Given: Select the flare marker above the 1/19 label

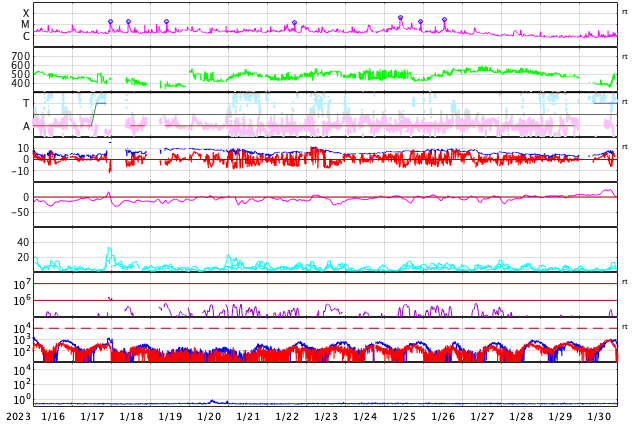Looking at the screenshot, I should [167, 21].
